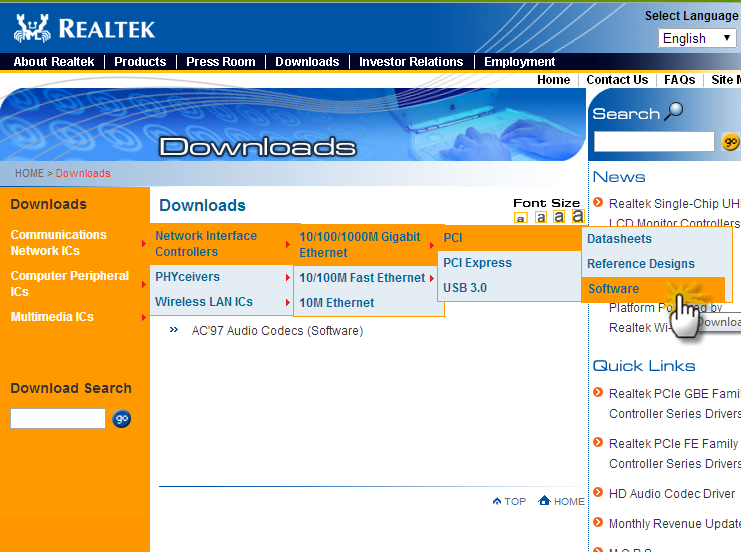Open HD Audio Codec Driver quick link
741x552 pixels.
coord(672,493)
